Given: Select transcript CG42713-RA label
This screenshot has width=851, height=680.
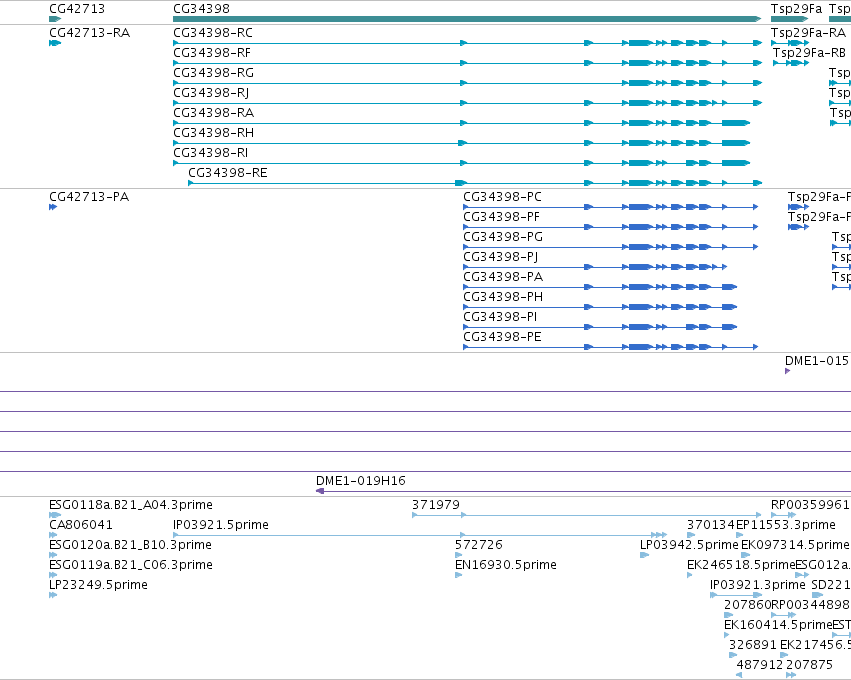Looking at the screenshot, I should click(x=90, y=33).
